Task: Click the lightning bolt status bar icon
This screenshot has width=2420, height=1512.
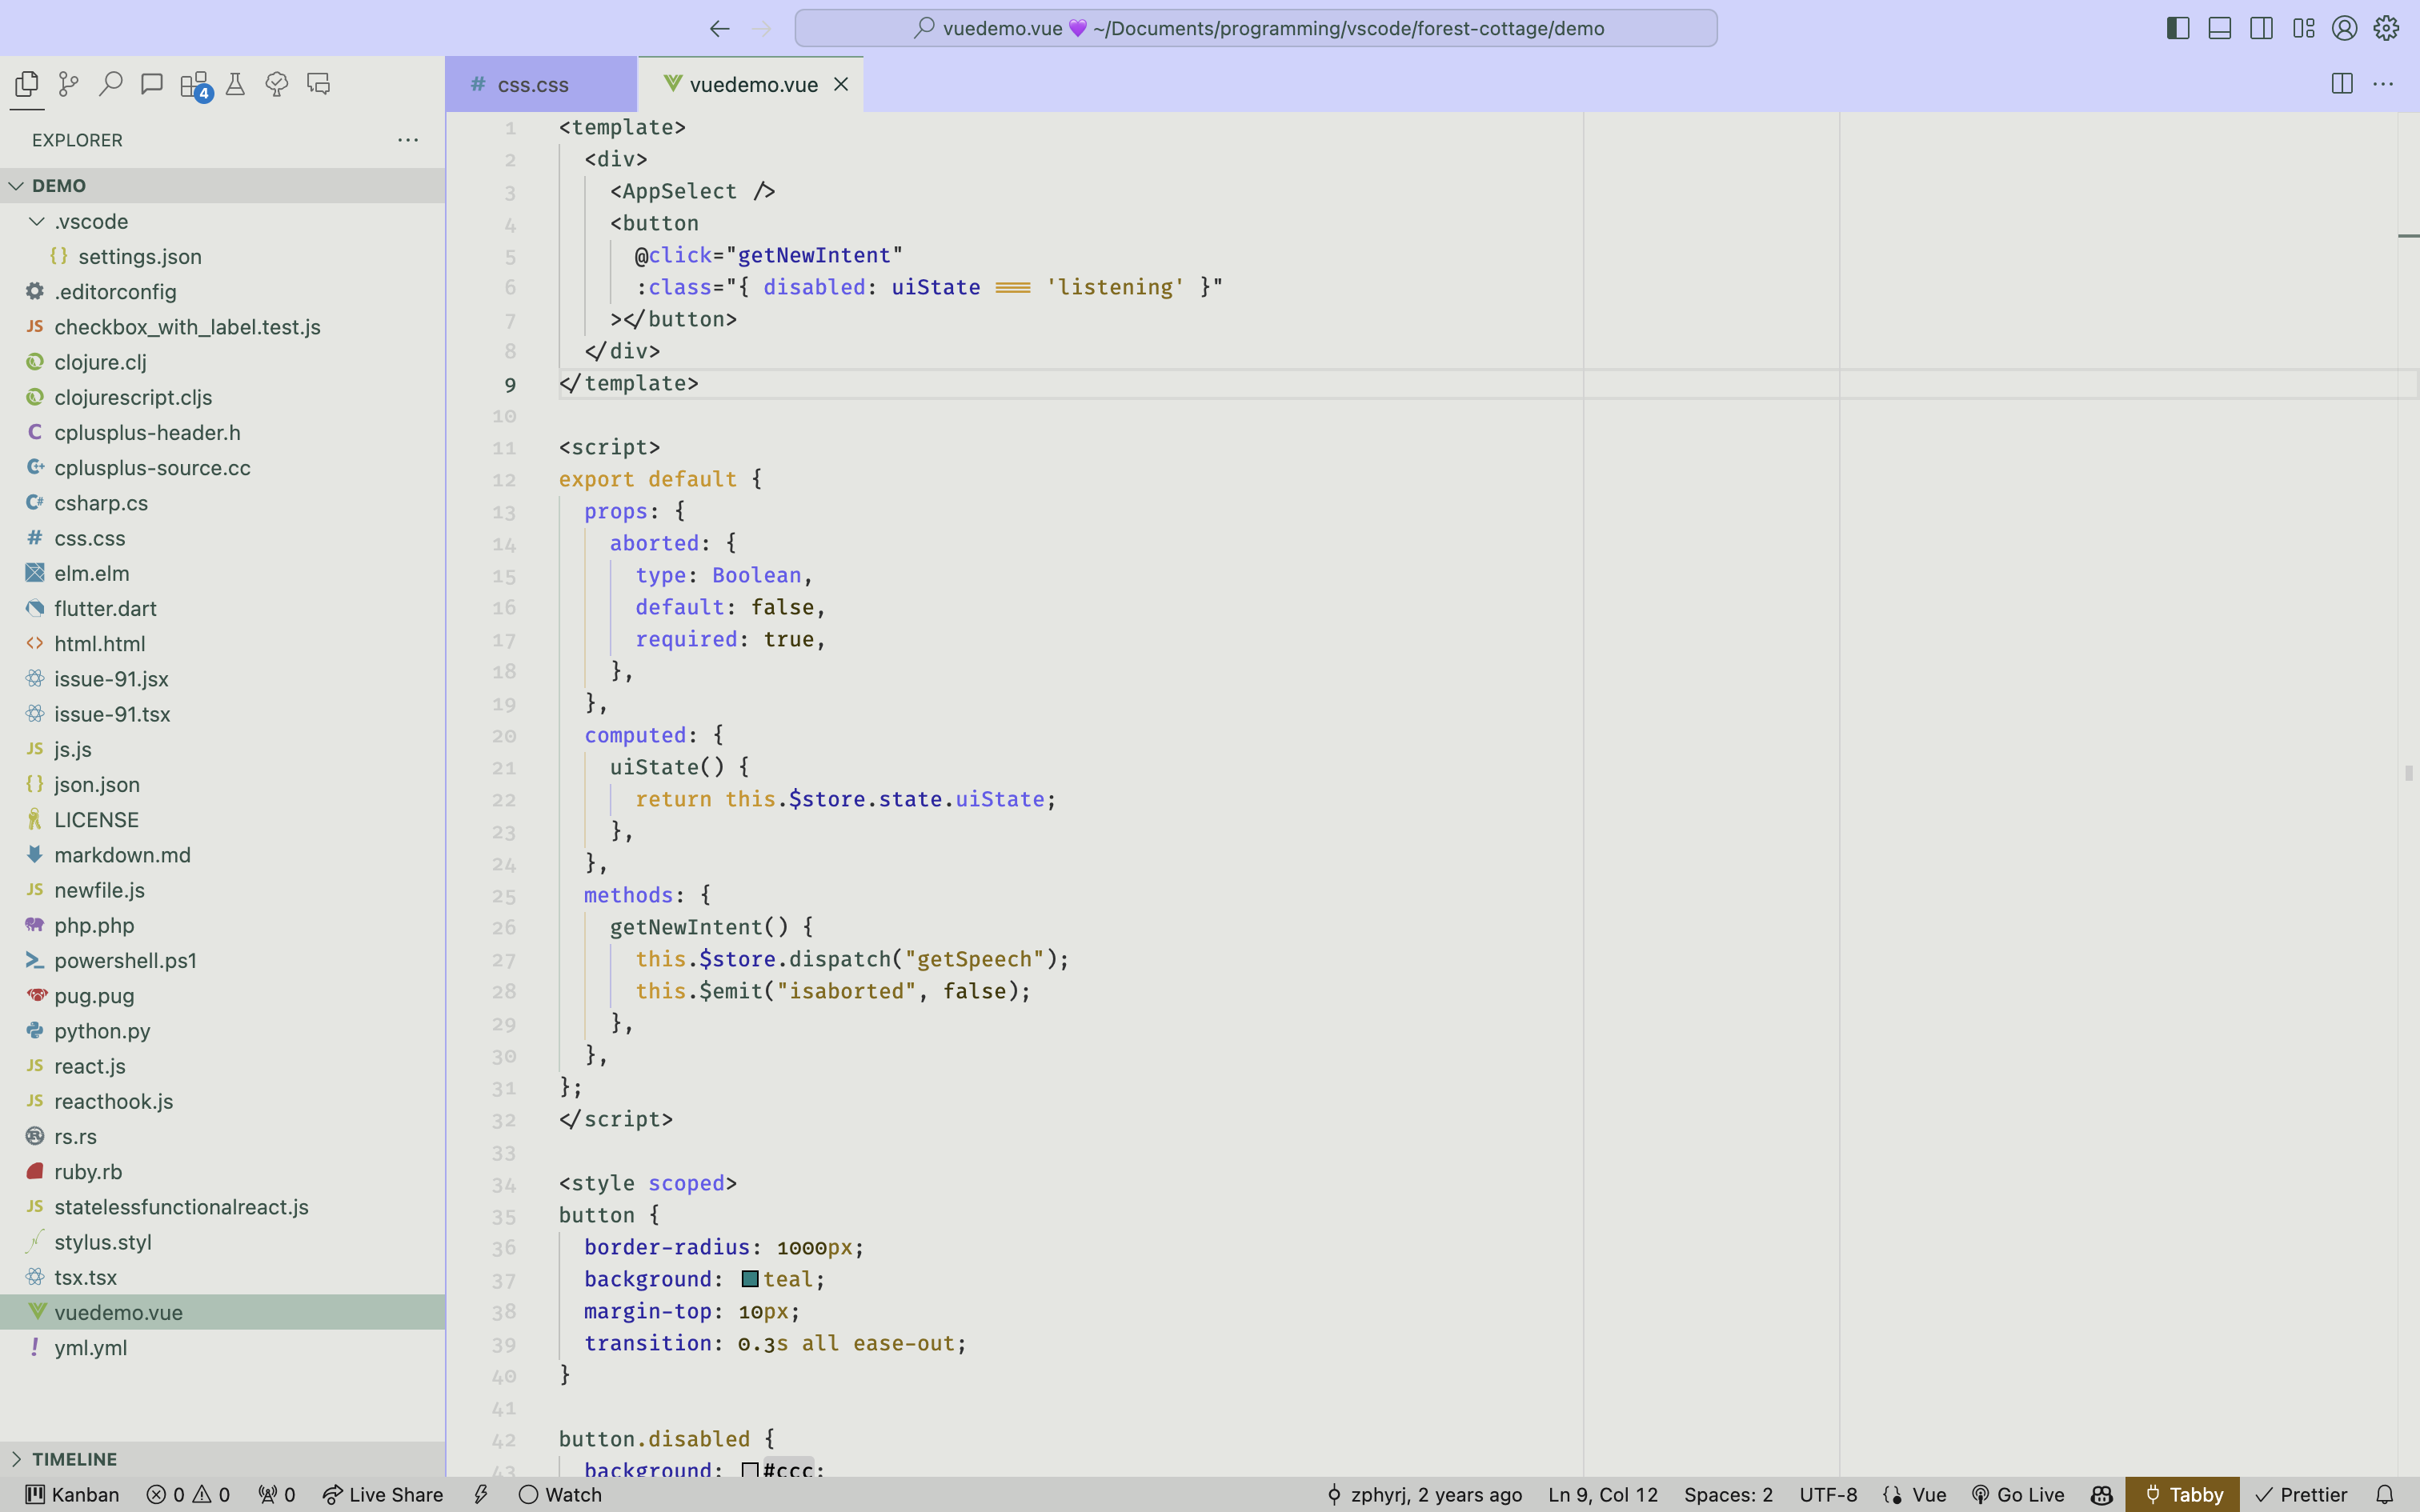Action: 481,1494
